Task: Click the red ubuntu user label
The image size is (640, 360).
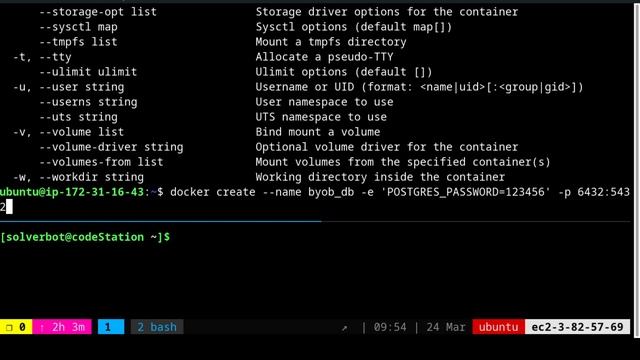Action: (498, 327)
